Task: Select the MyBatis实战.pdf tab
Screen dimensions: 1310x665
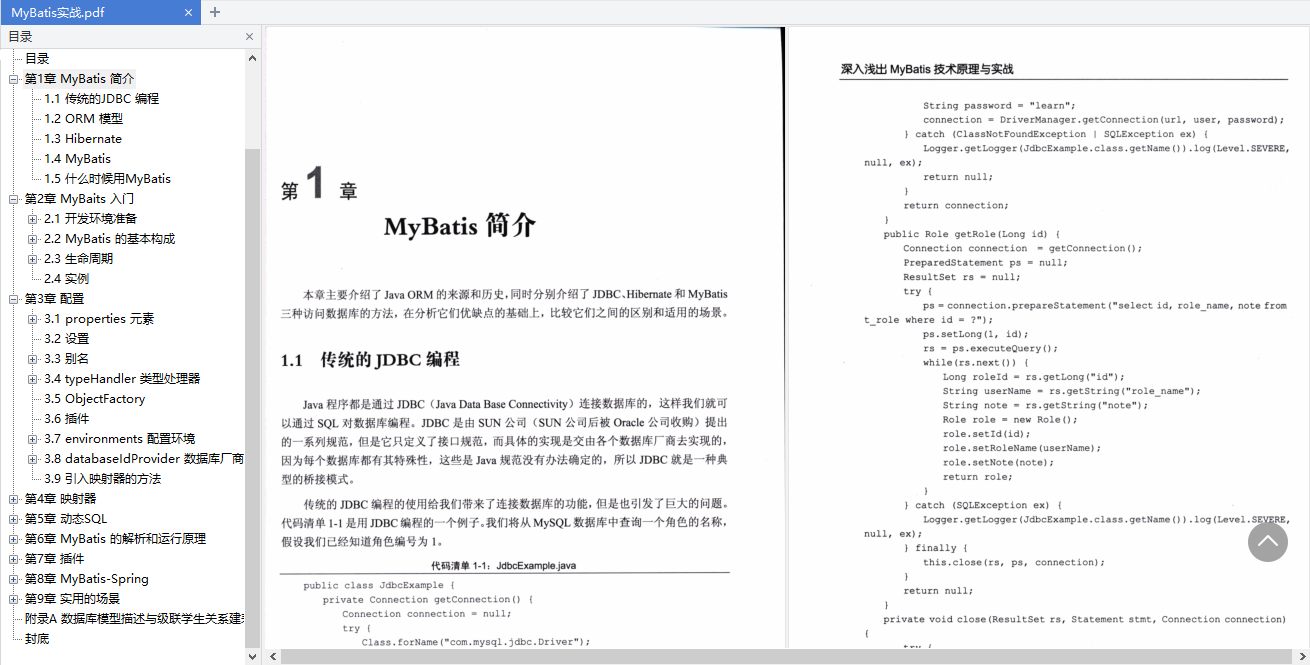Action: point(100,12)
